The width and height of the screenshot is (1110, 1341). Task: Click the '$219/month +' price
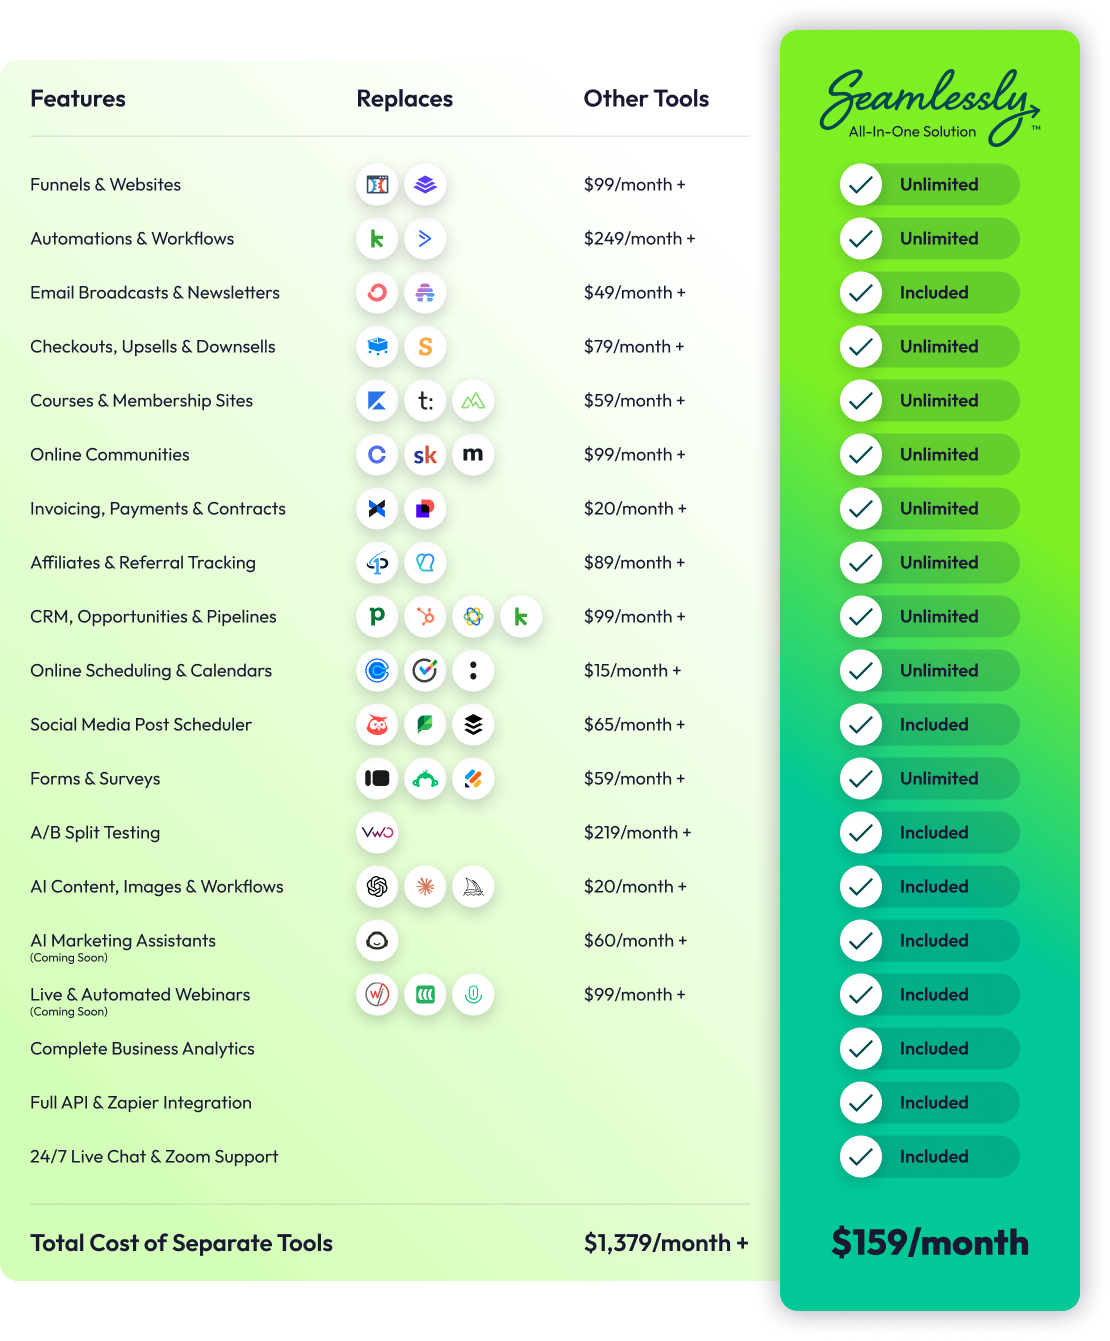click(x=638, y=833)
